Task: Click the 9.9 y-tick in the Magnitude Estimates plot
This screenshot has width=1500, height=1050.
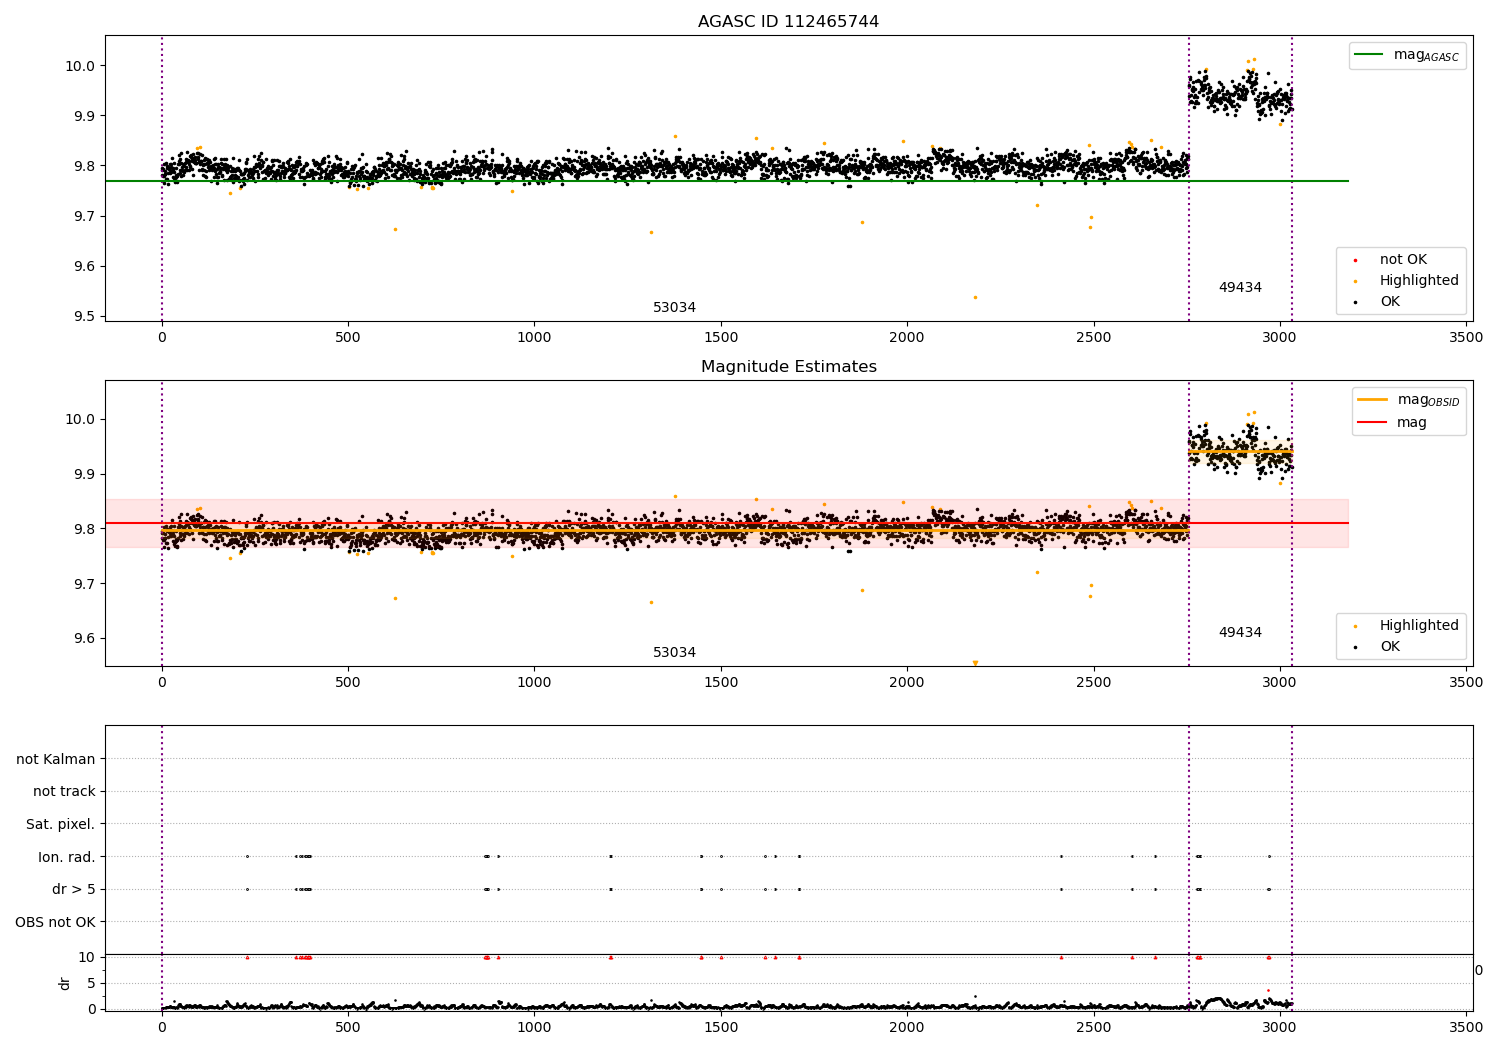Action: [x=83, y=474]
